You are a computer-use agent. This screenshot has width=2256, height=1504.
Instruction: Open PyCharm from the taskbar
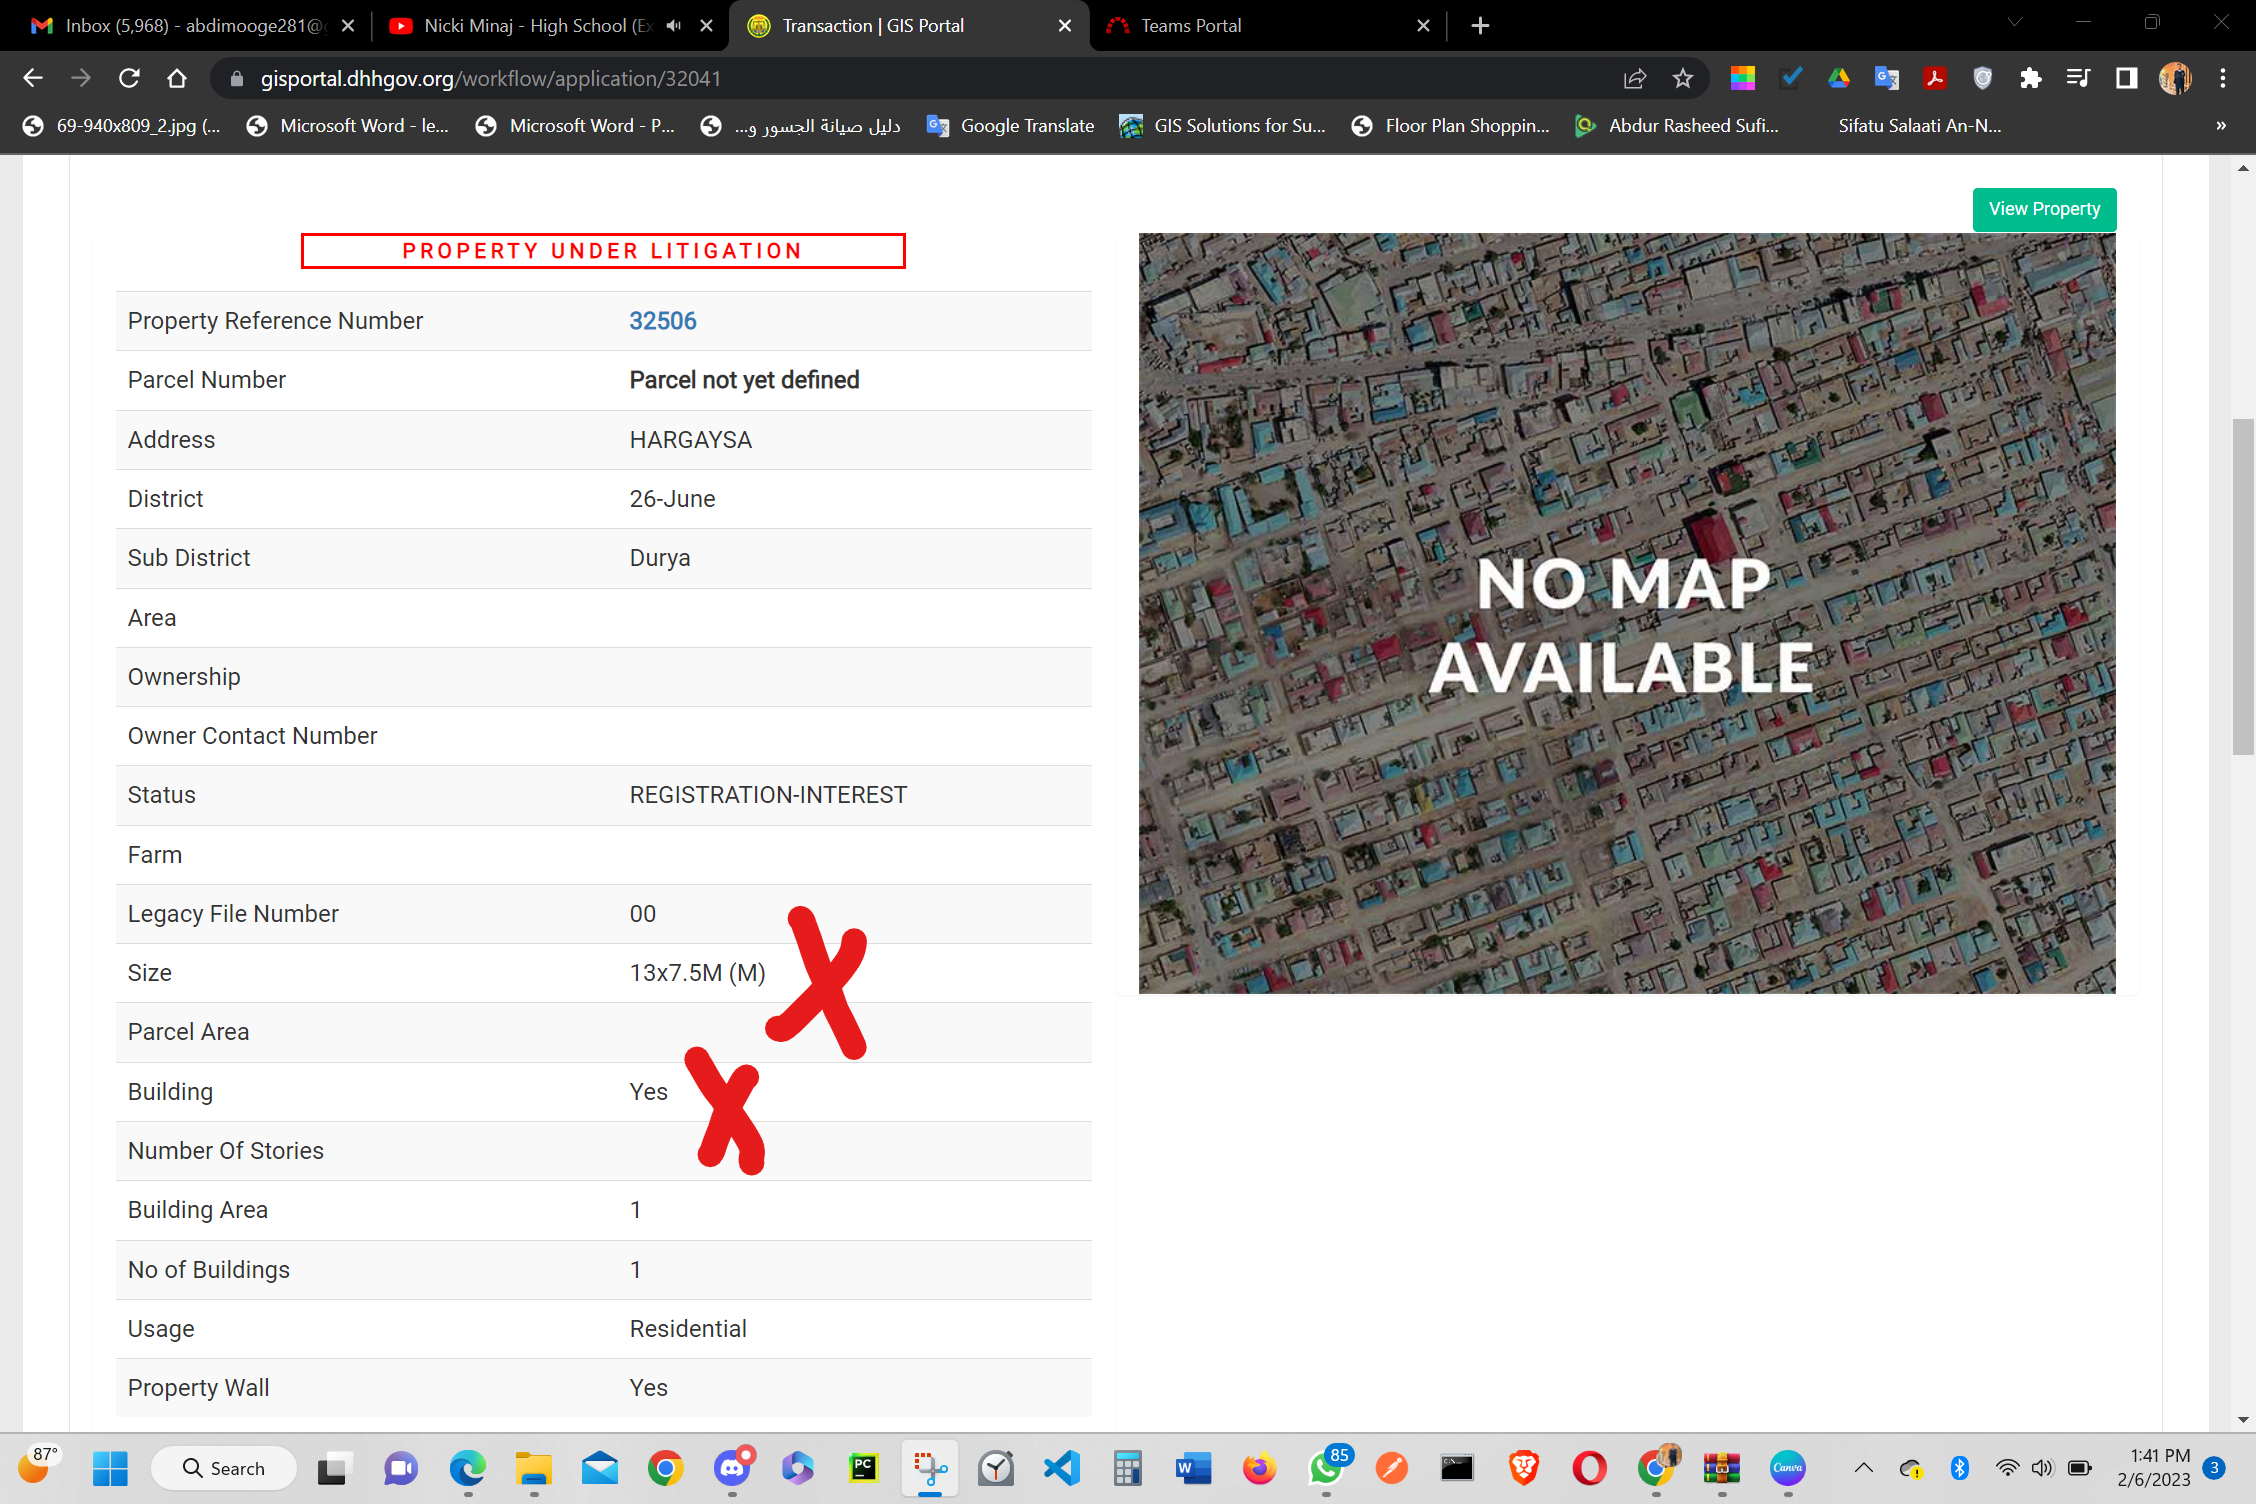[x=863, y=1468]
